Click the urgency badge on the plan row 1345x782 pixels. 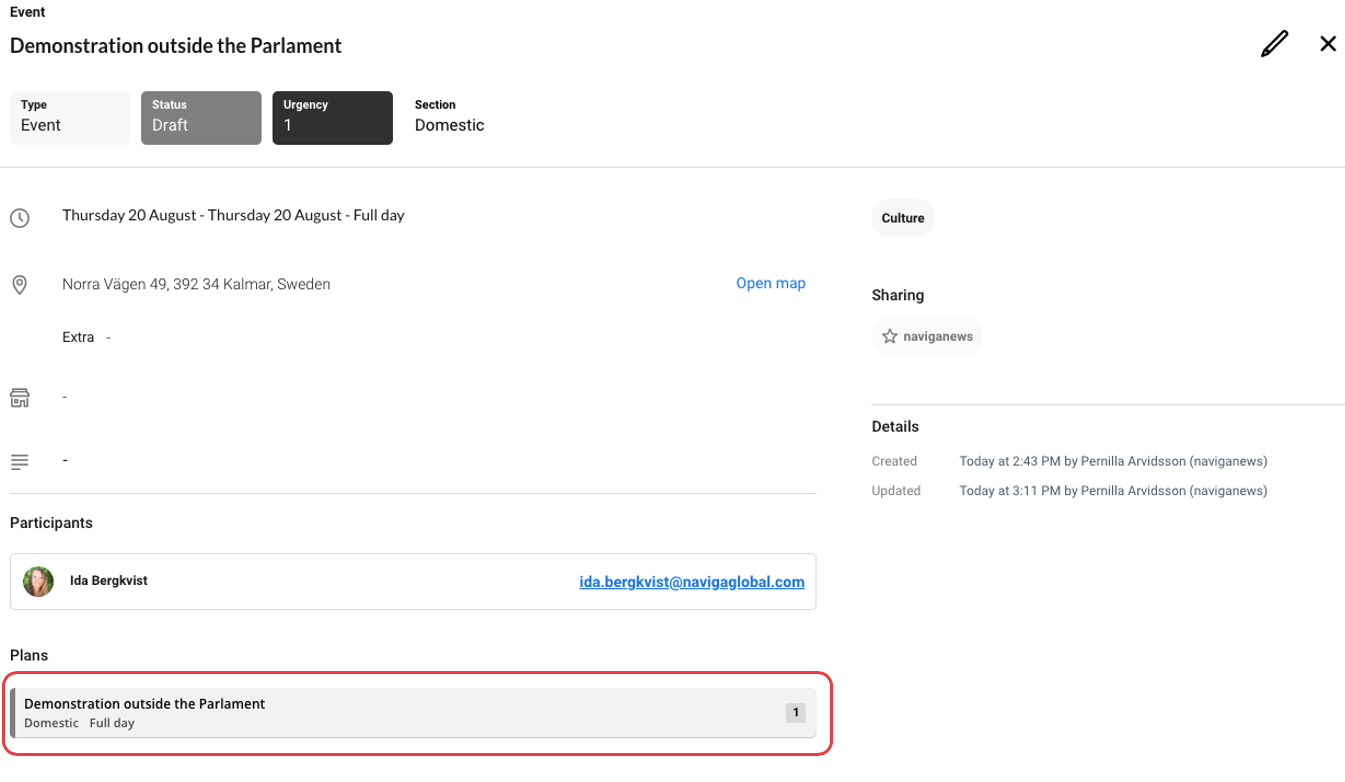pyautogui.click(x=795, y=713)
